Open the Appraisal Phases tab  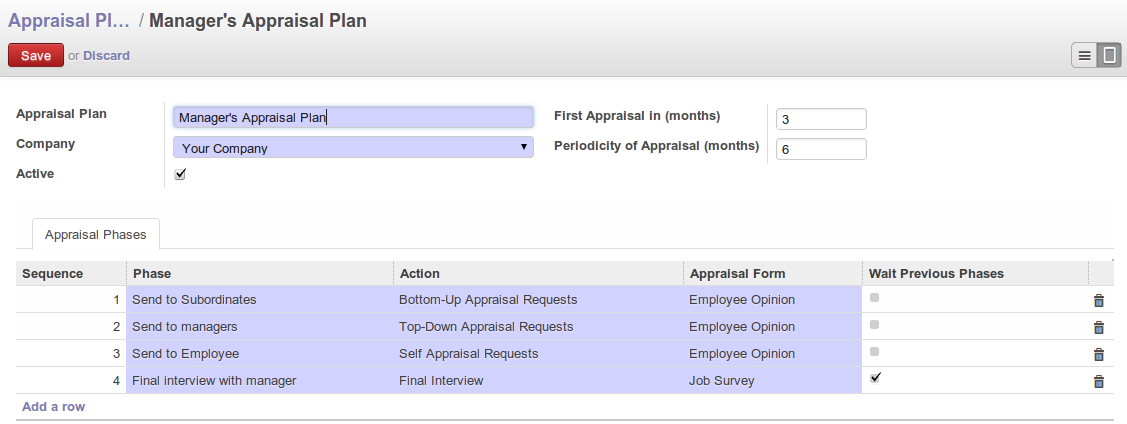[96, 234]
